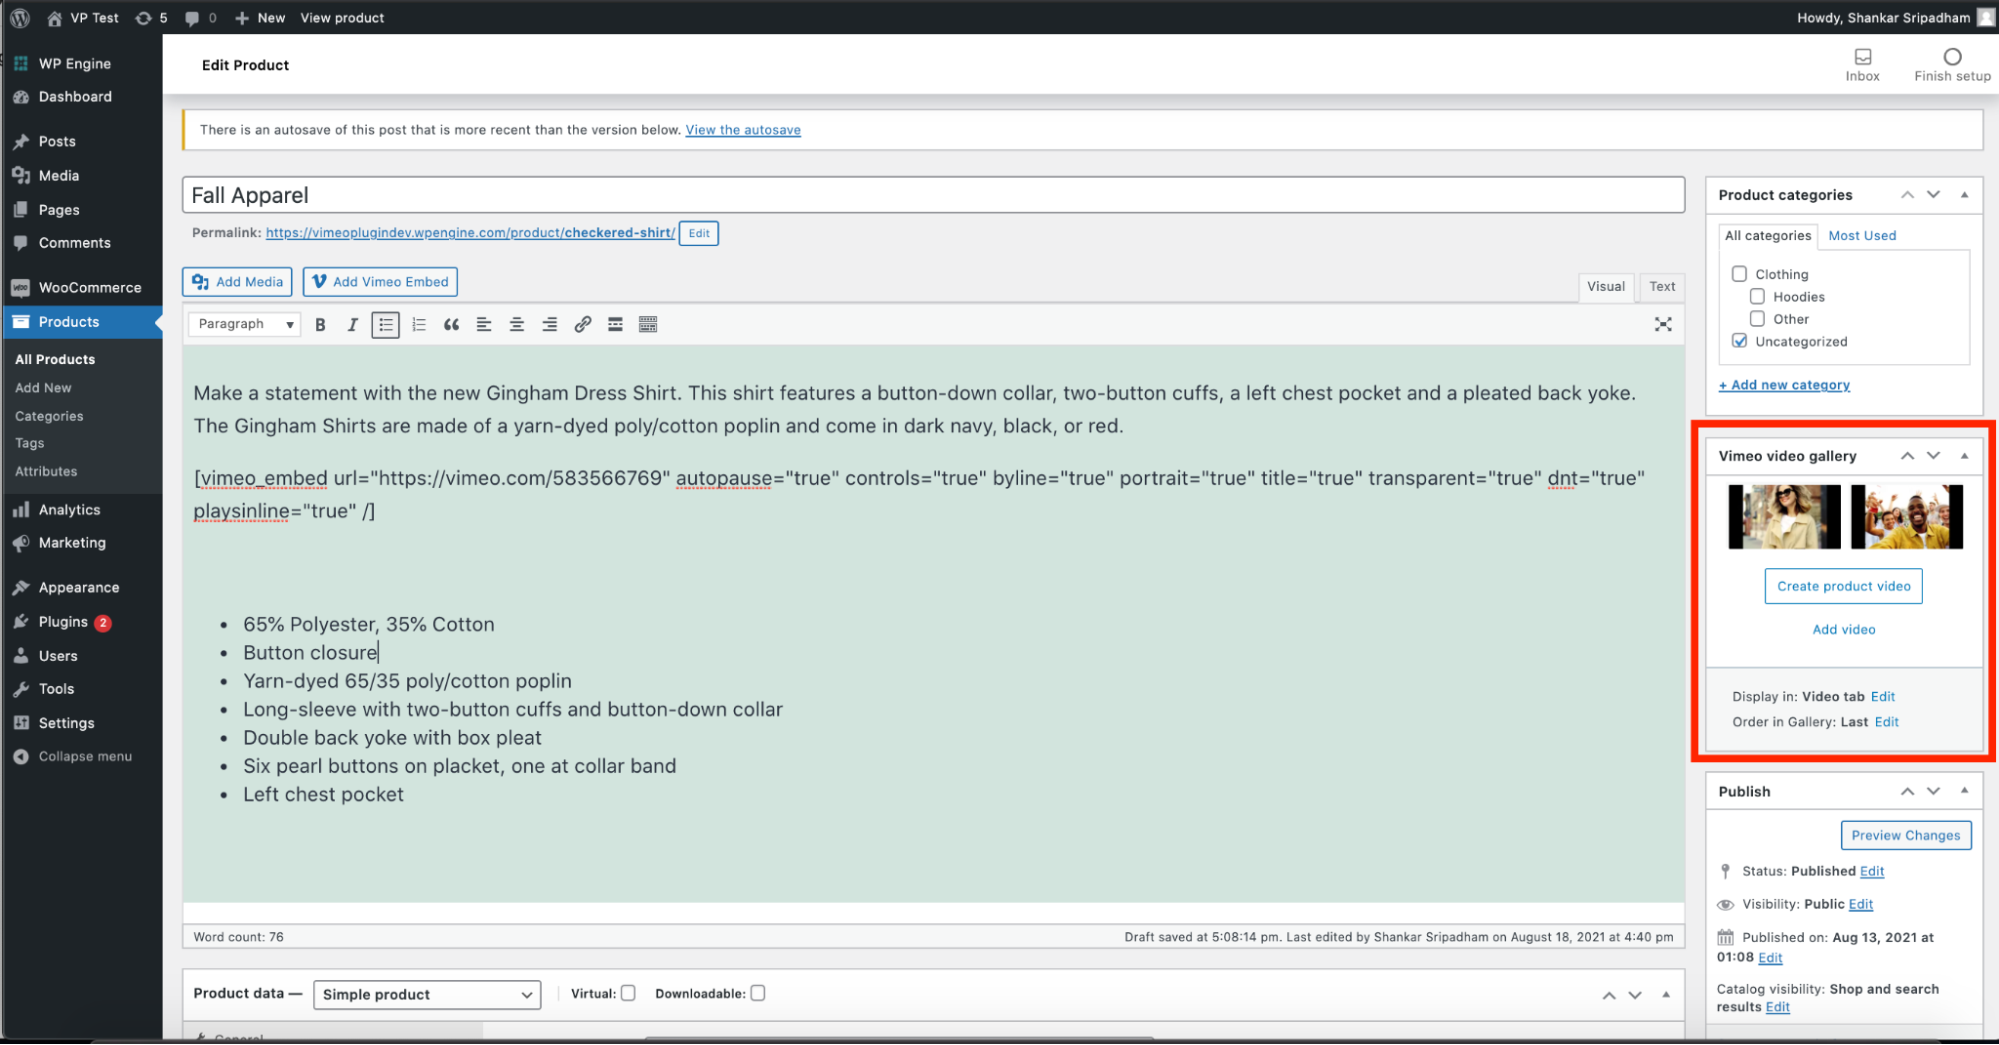Click View the autosave link

point(743,130)
